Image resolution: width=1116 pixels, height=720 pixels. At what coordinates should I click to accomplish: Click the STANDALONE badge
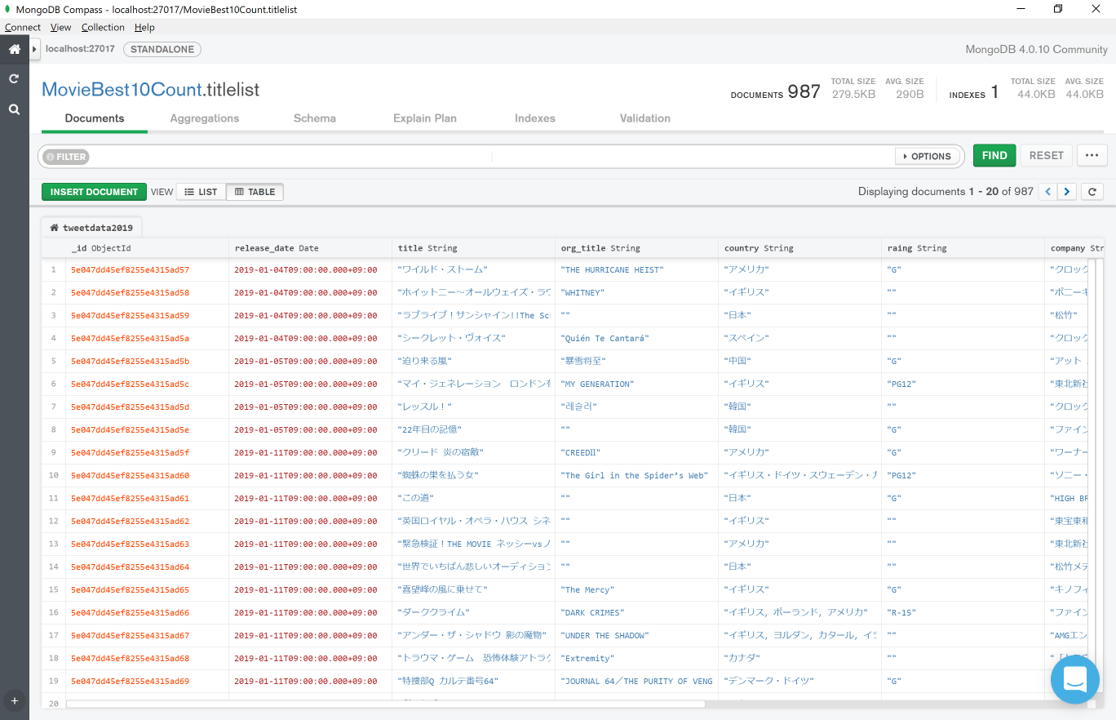162,49
